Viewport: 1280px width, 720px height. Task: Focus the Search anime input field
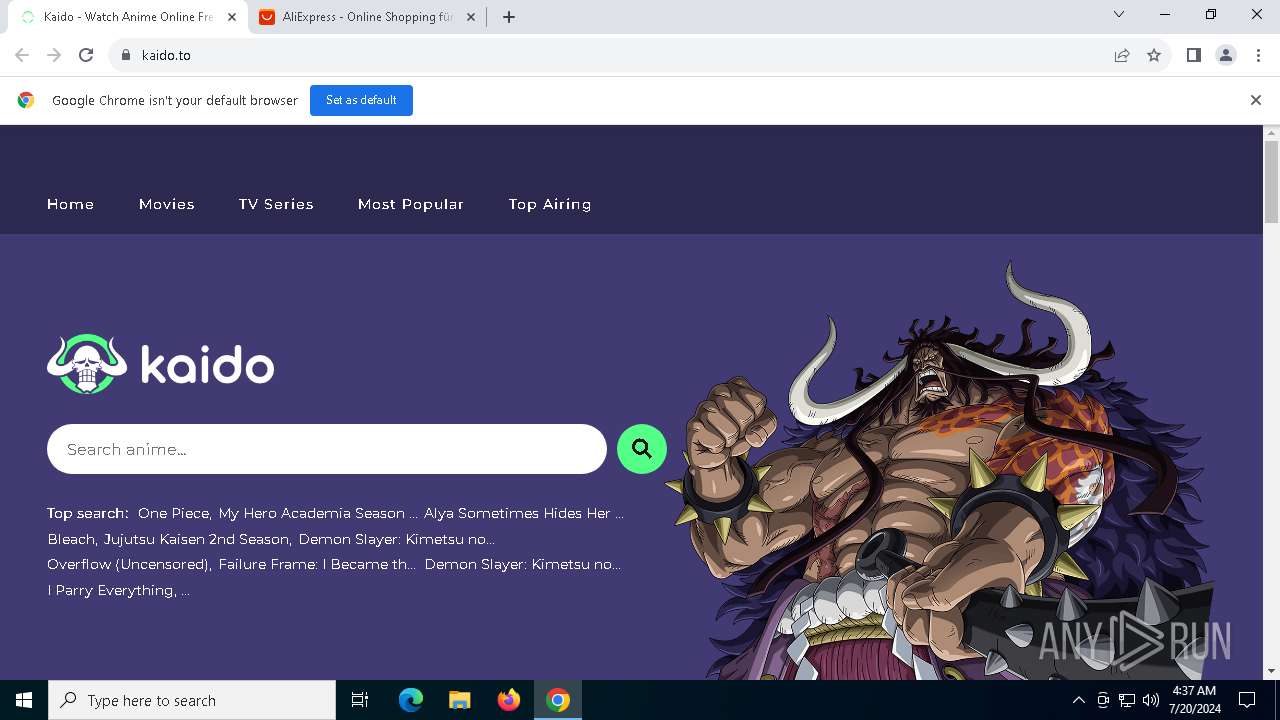pyautogui.click(x=327, y=449)
